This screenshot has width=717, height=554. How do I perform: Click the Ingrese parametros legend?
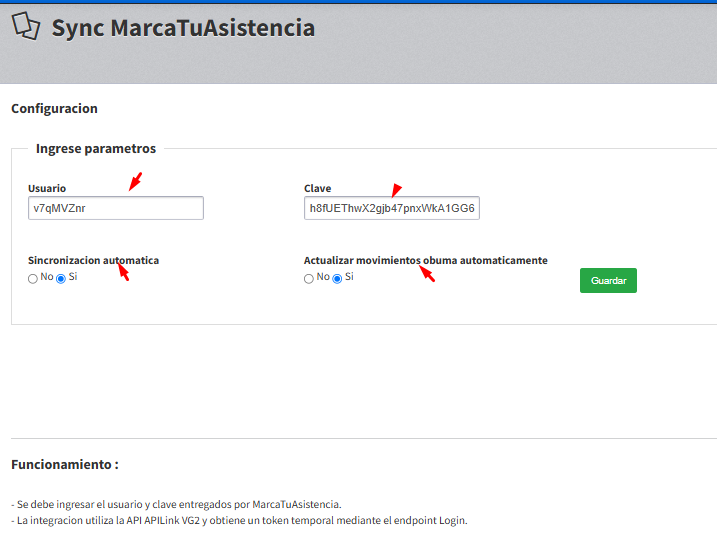tap(96, 149)
